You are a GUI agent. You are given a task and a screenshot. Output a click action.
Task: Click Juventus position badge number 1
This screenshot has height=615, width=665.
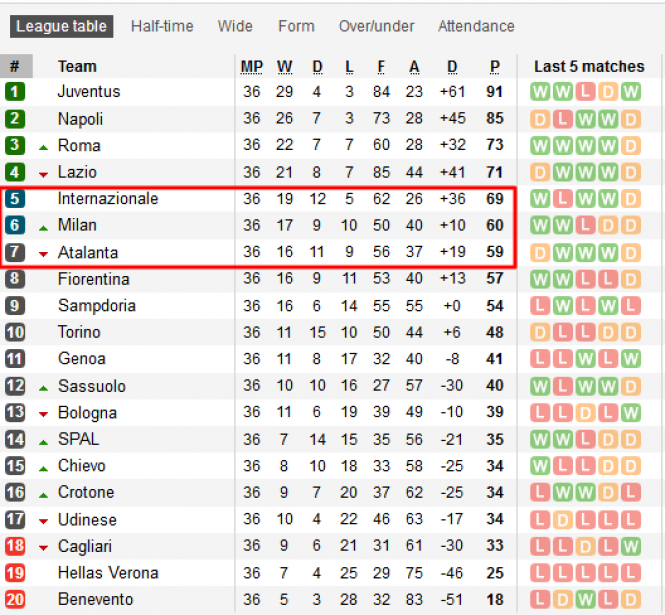coord(15,92)
